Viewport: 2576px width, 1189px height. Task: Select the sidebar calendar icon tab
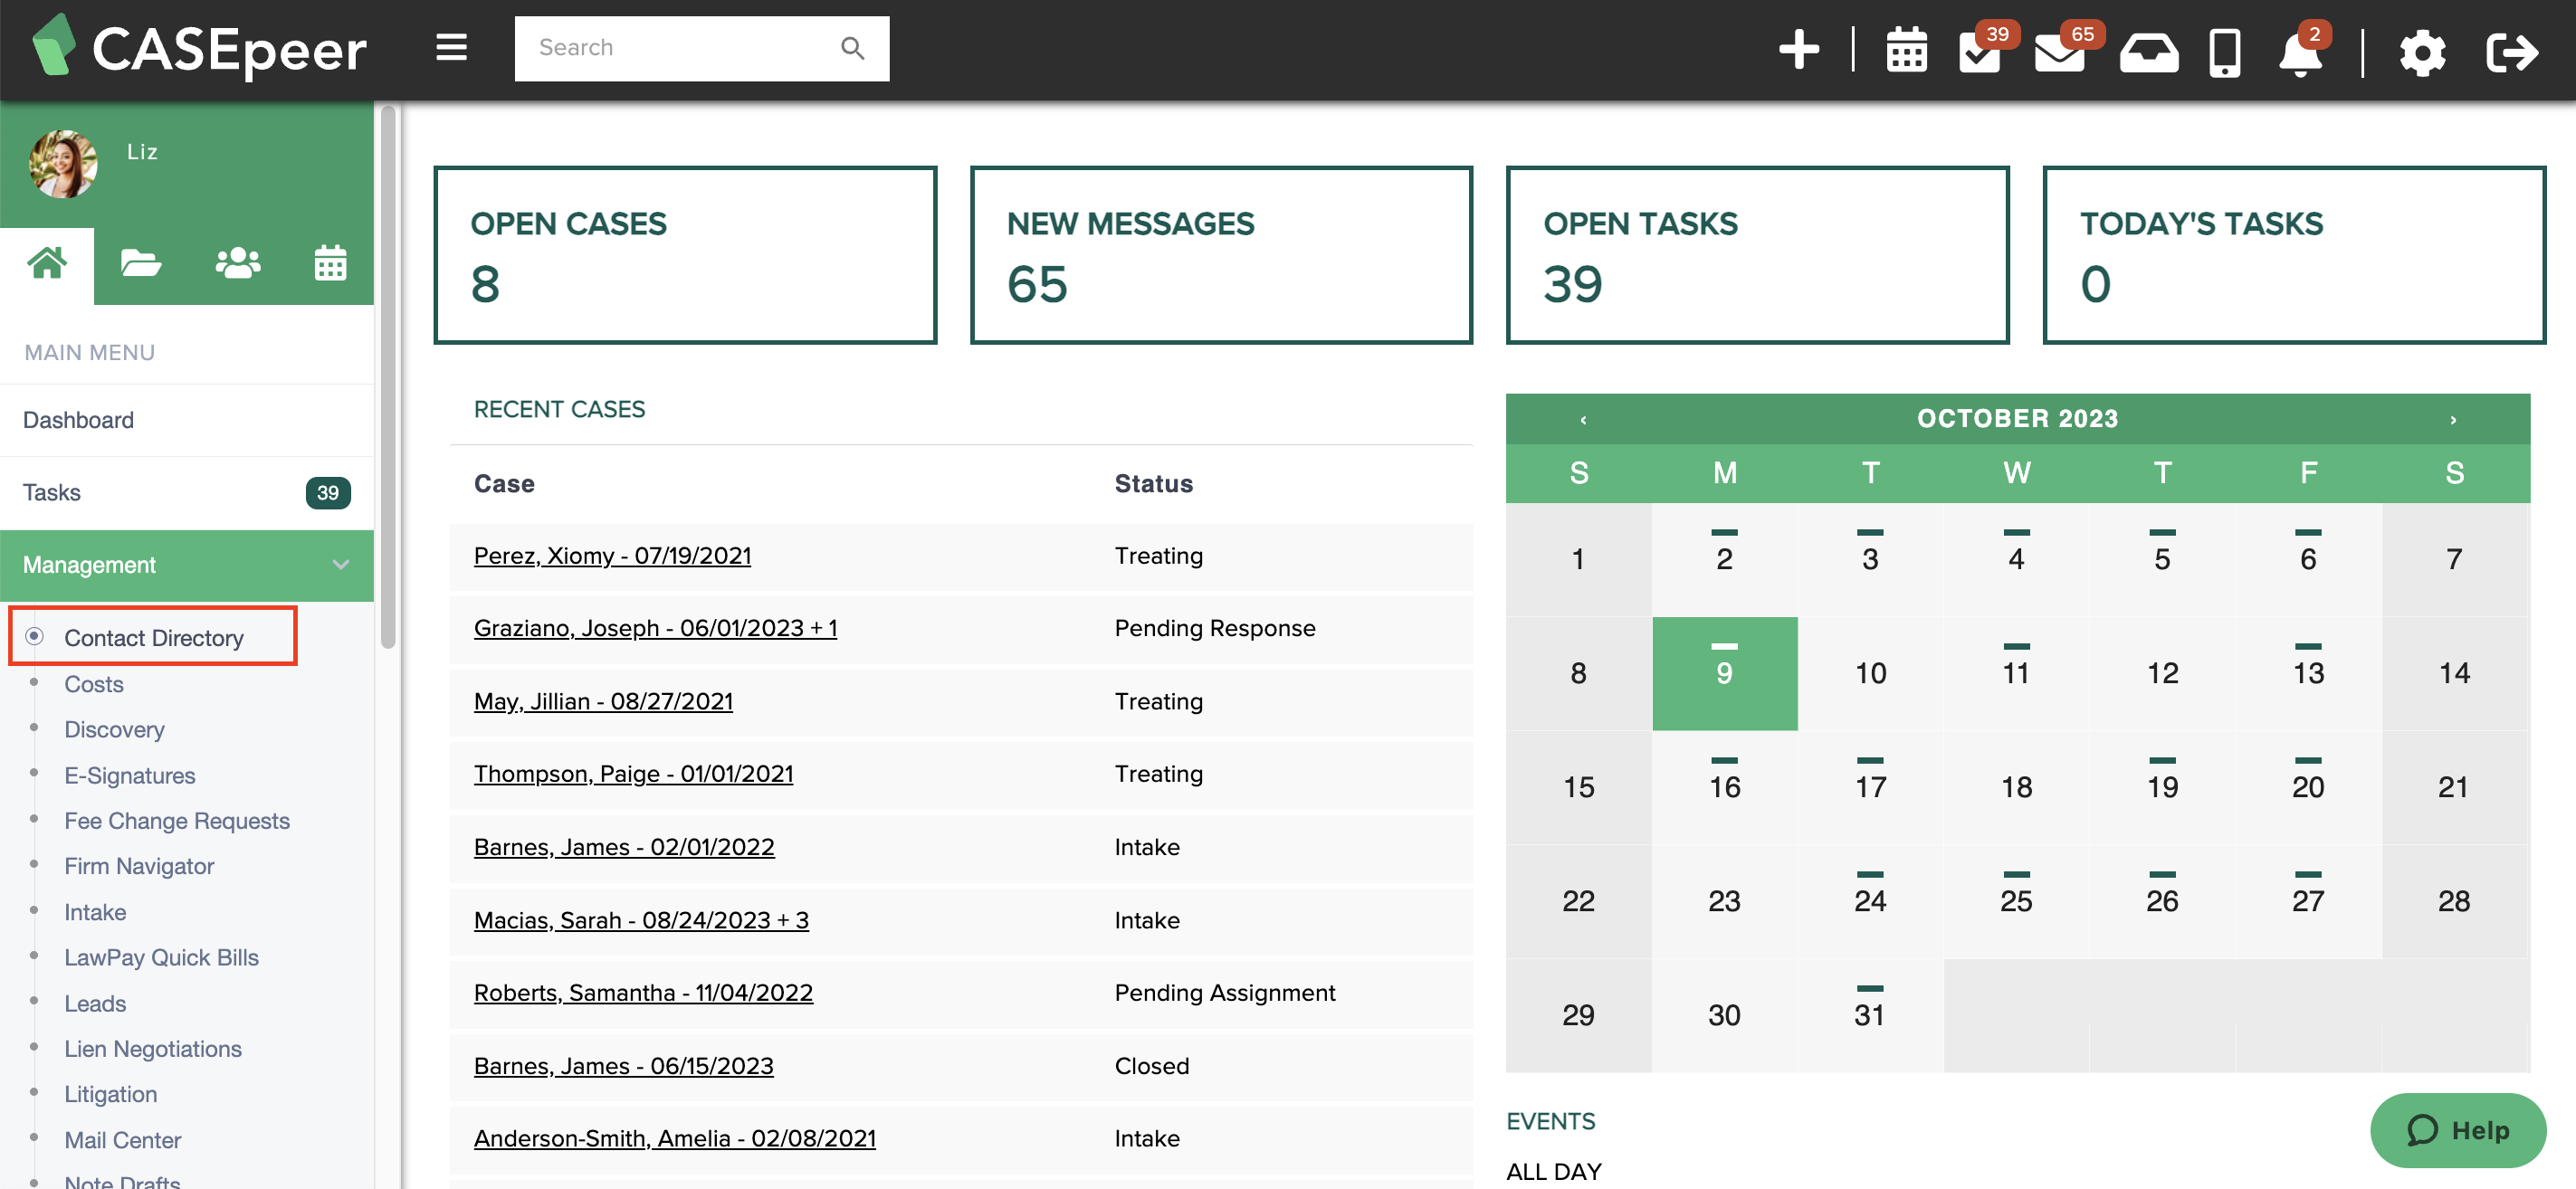coord(330,264)
